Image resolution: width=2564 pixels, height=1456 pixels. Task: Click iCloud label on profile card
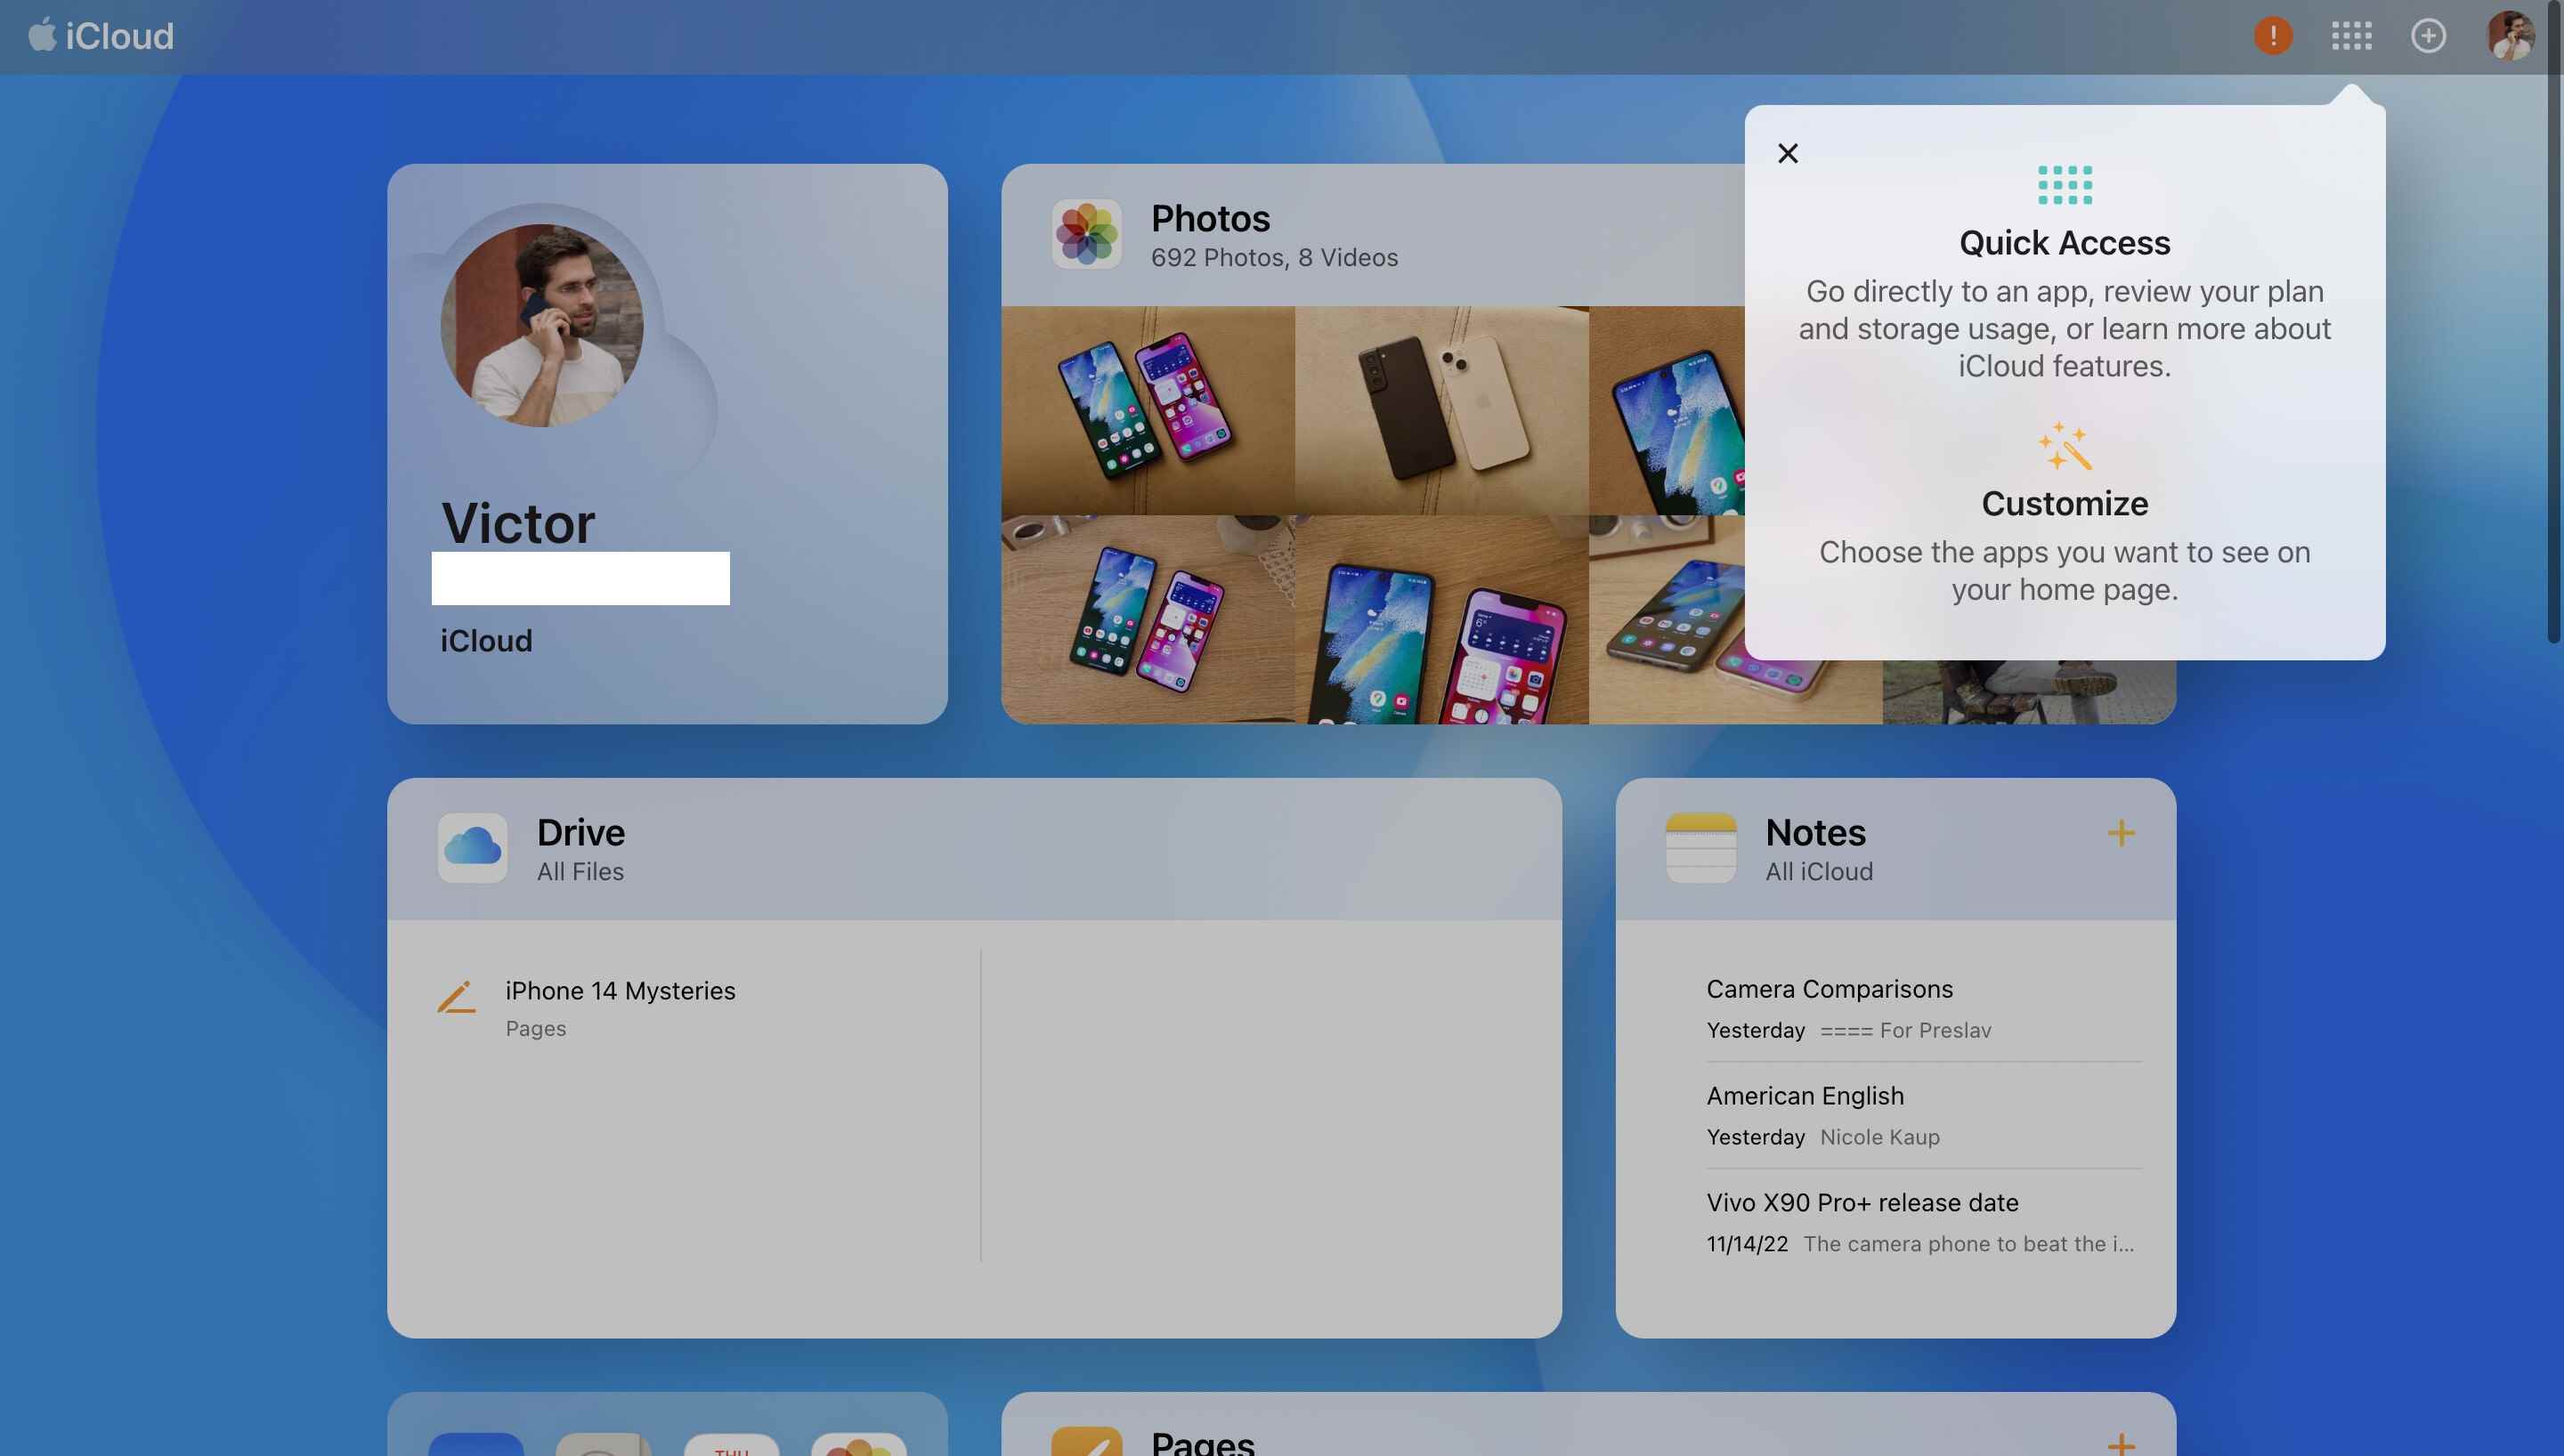click(486, 641)
